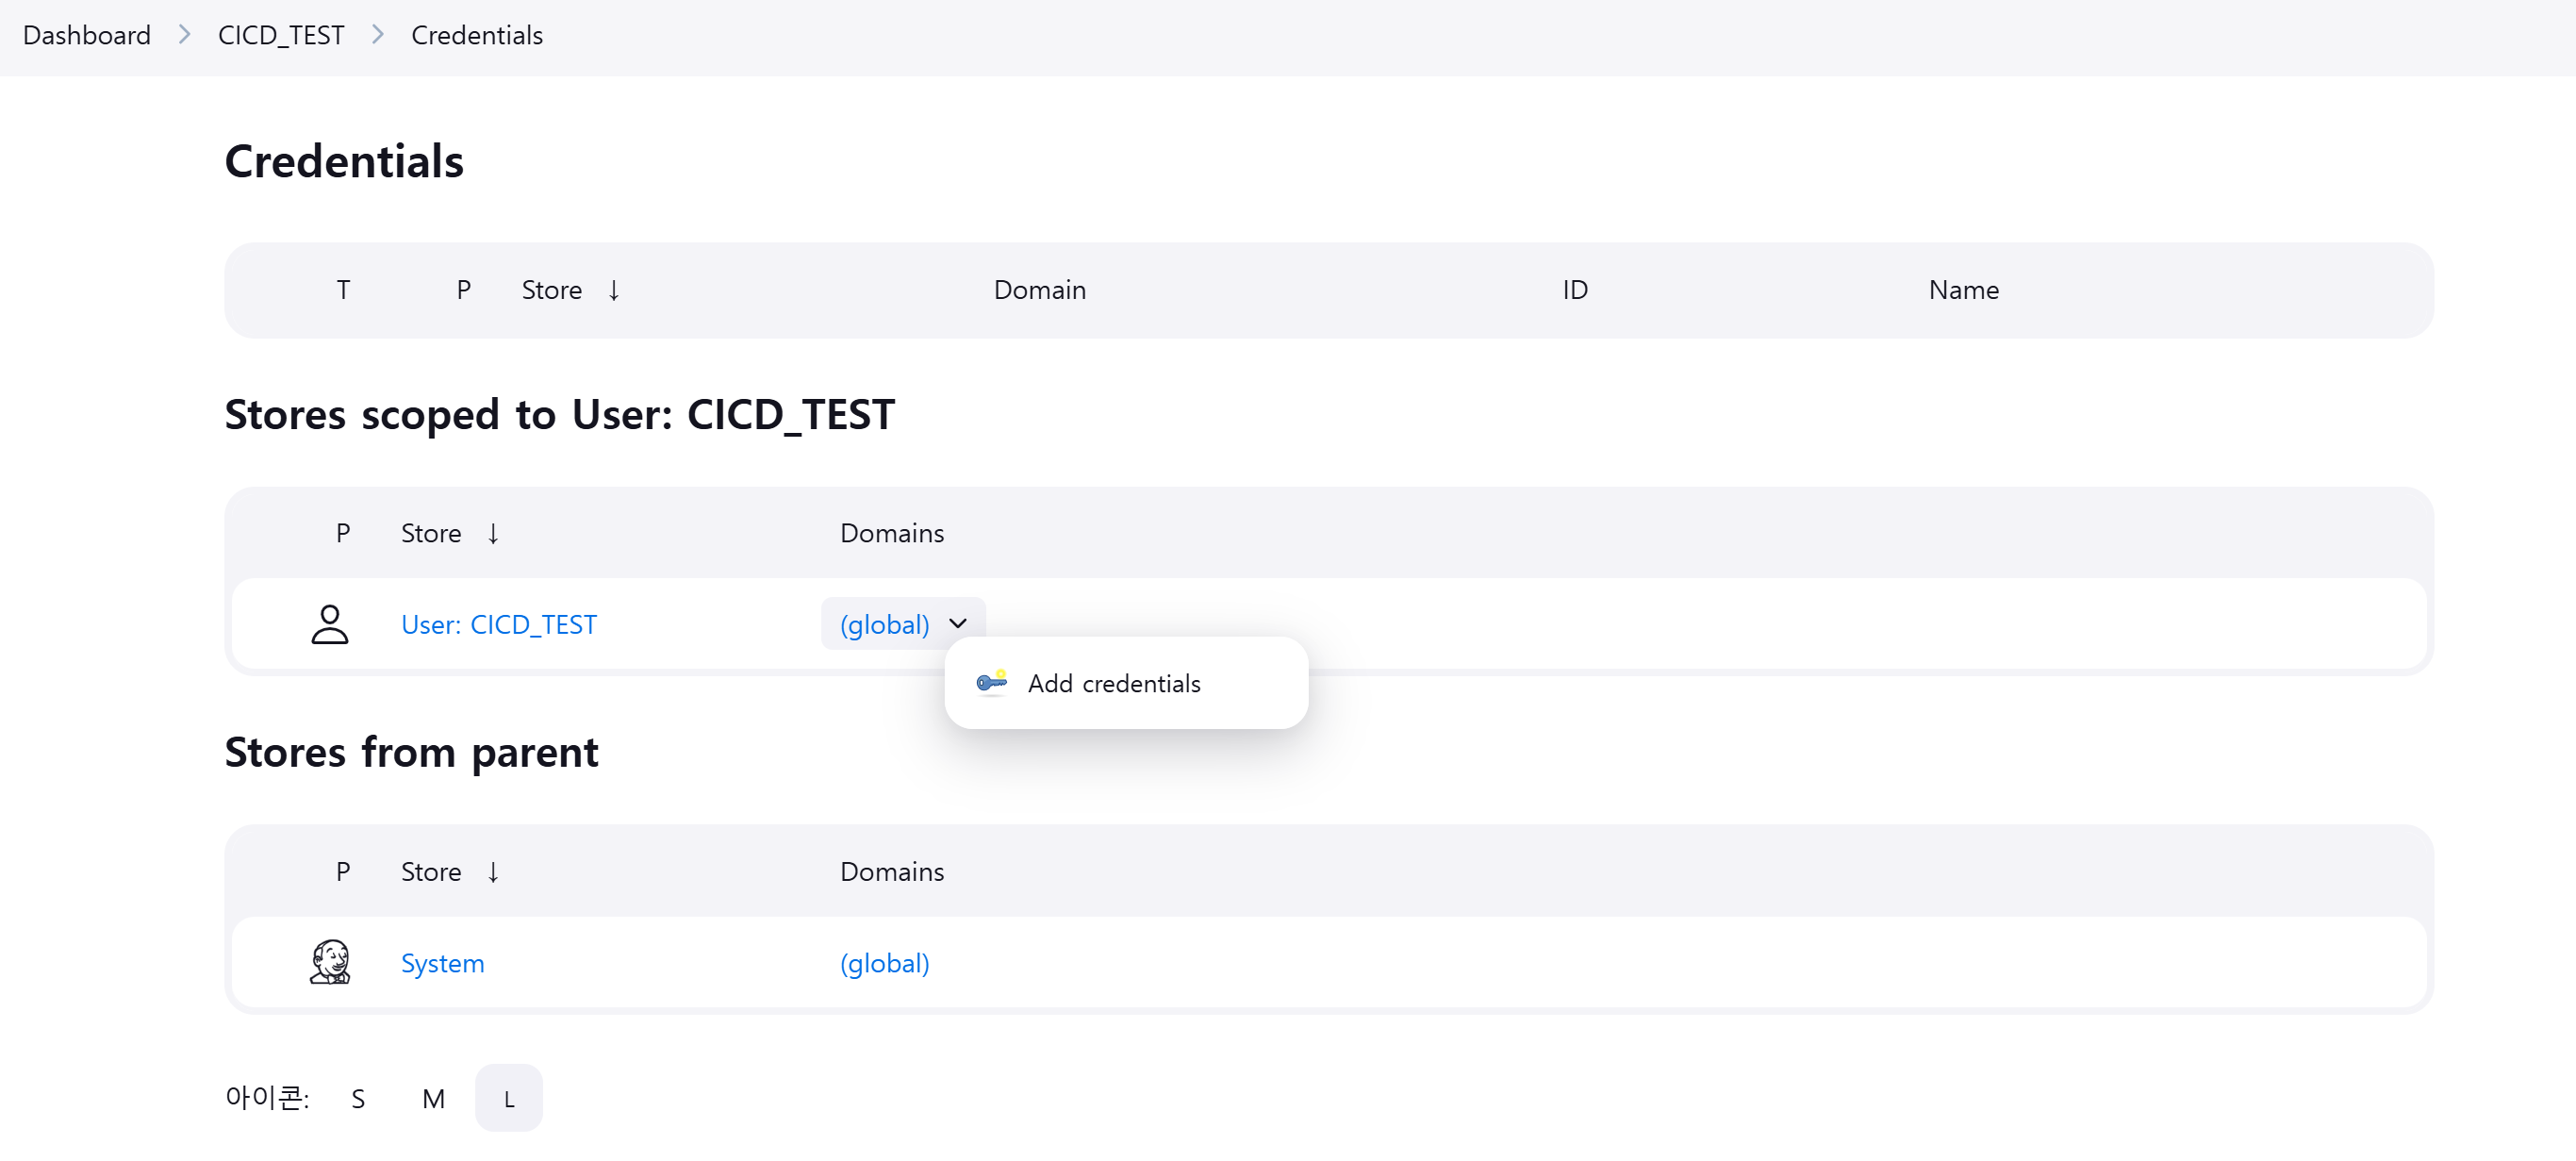Open the CICD_TEST breadcrumb
The image size is (2576, 1161).
(x=280, y=35)
